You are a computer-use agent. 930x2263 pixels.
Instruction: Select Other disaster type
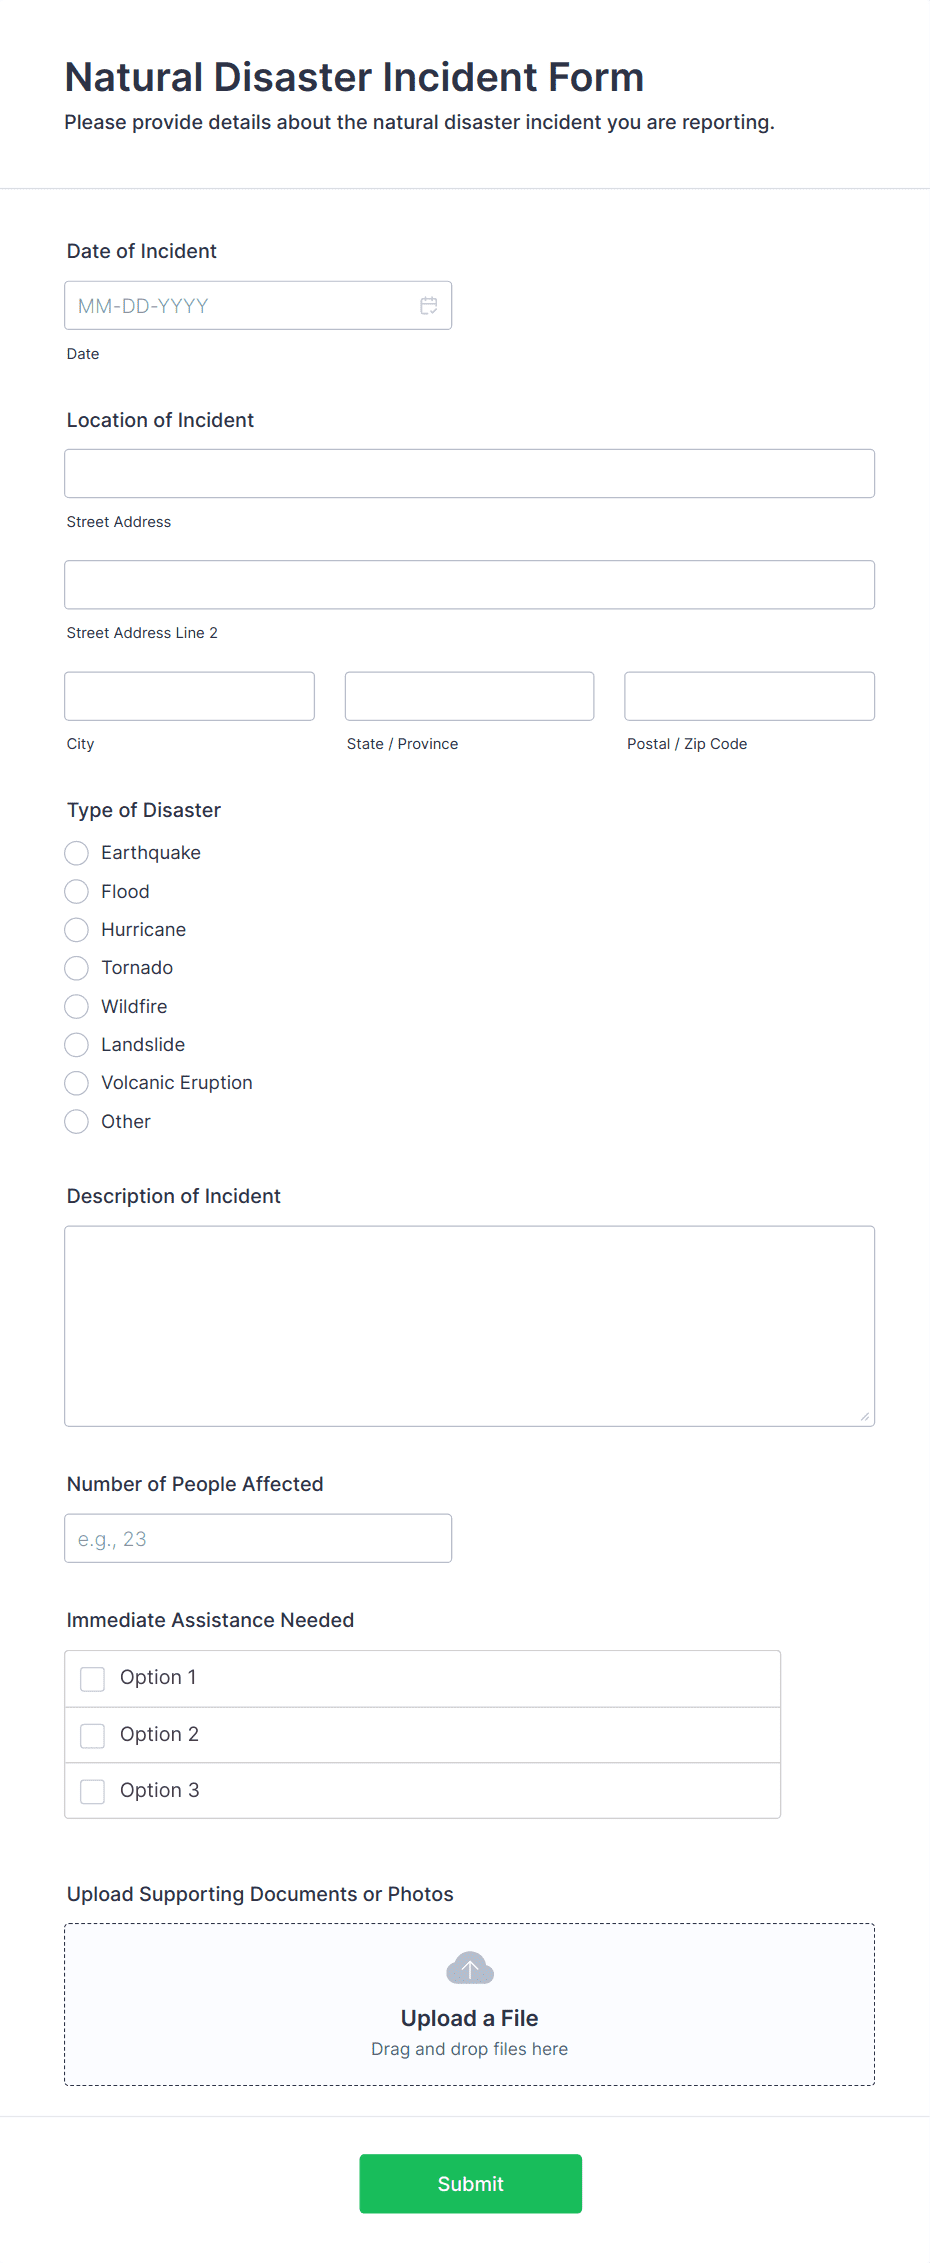pos(76,1121)
